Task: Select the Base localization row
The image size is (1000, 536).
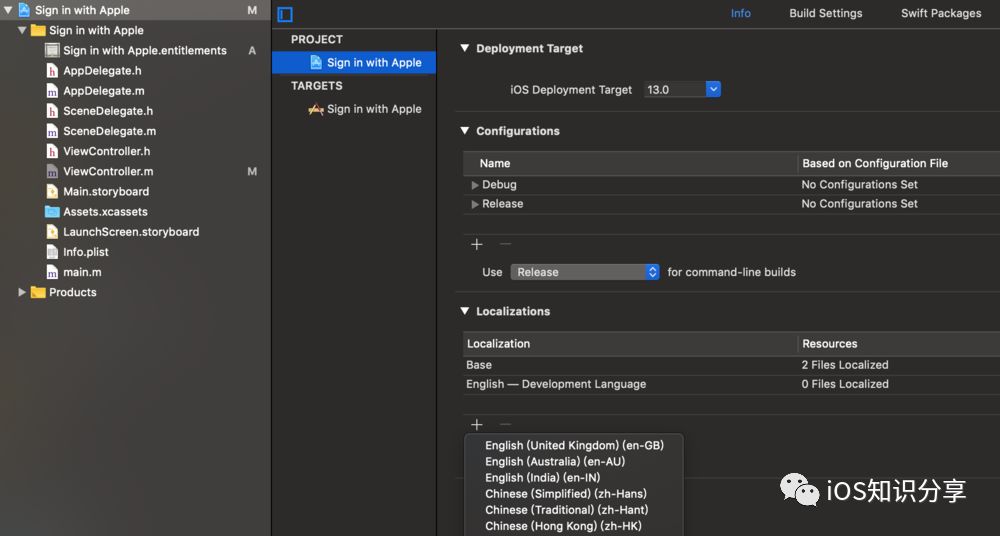Action: tap(732, 365)
